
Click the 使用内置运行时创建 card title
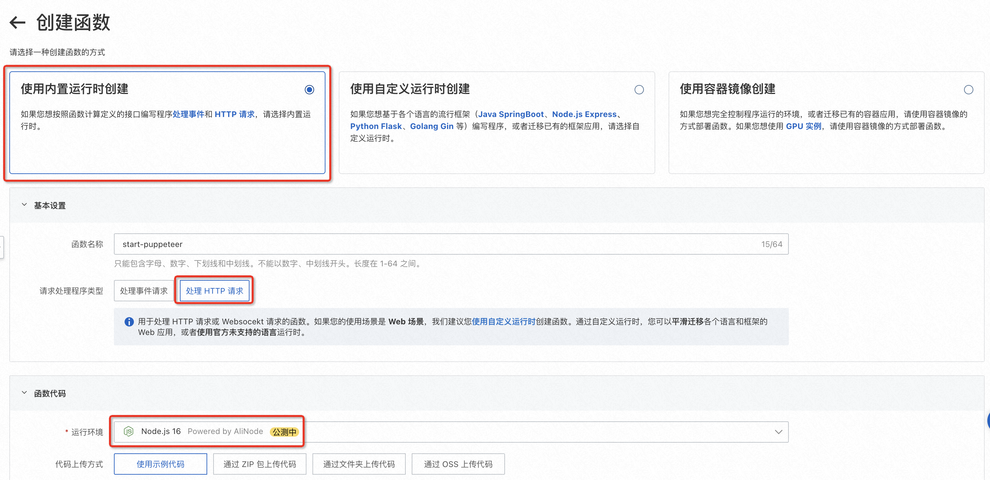[75, 89]
